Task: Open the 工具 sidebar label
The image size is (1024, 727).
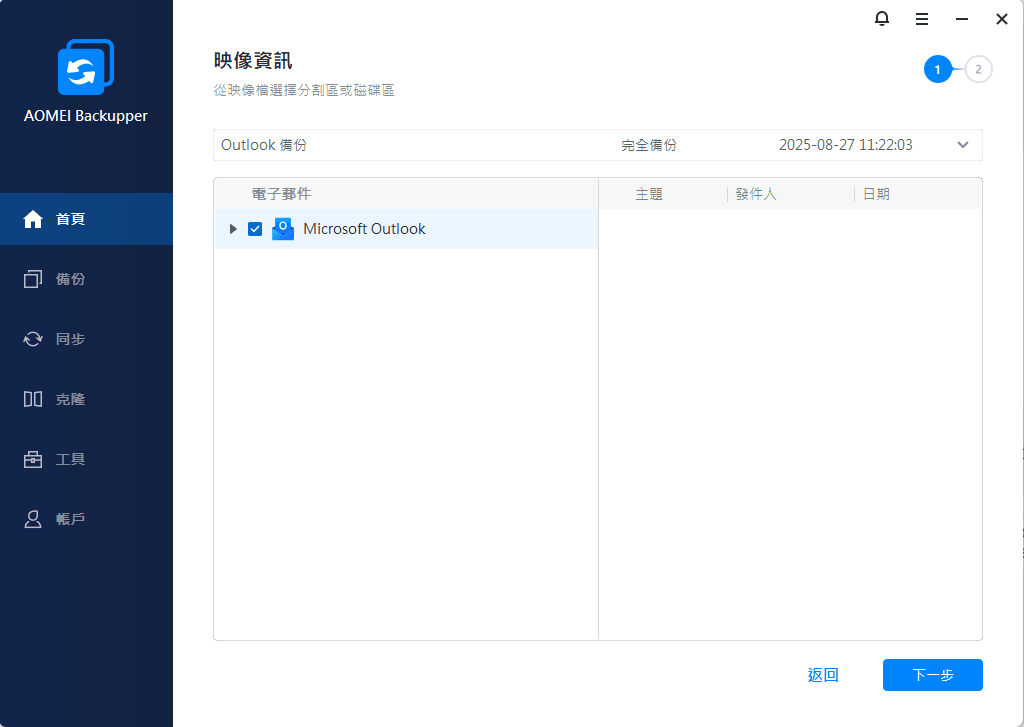Action: click(71, 459)
